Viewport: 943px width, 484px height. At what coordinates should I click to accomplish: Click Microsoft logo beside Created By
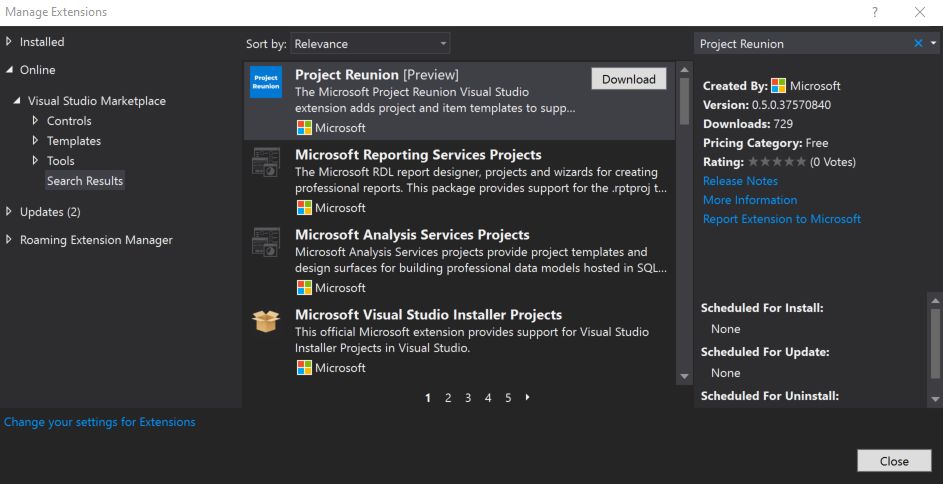[778, 86]
